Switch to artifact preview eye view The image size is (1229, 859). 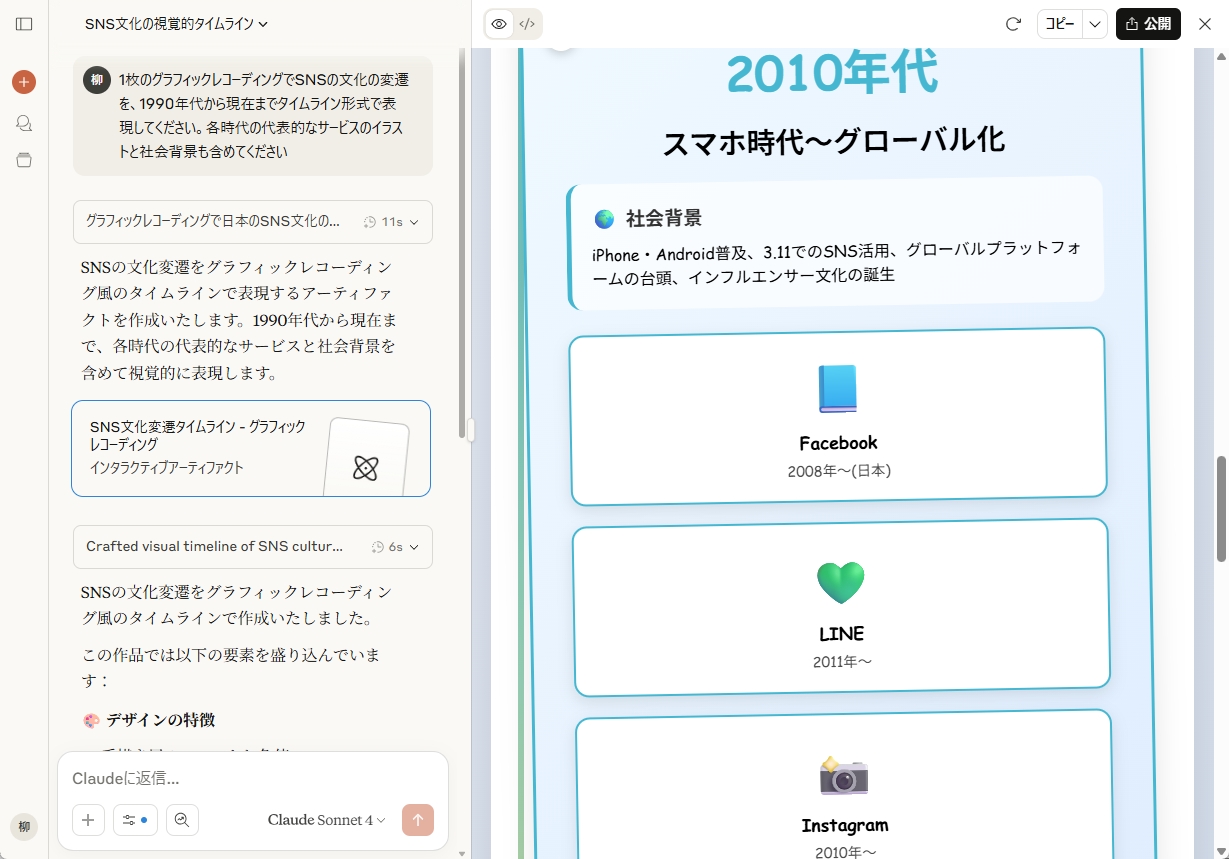(x=499, y=24)
